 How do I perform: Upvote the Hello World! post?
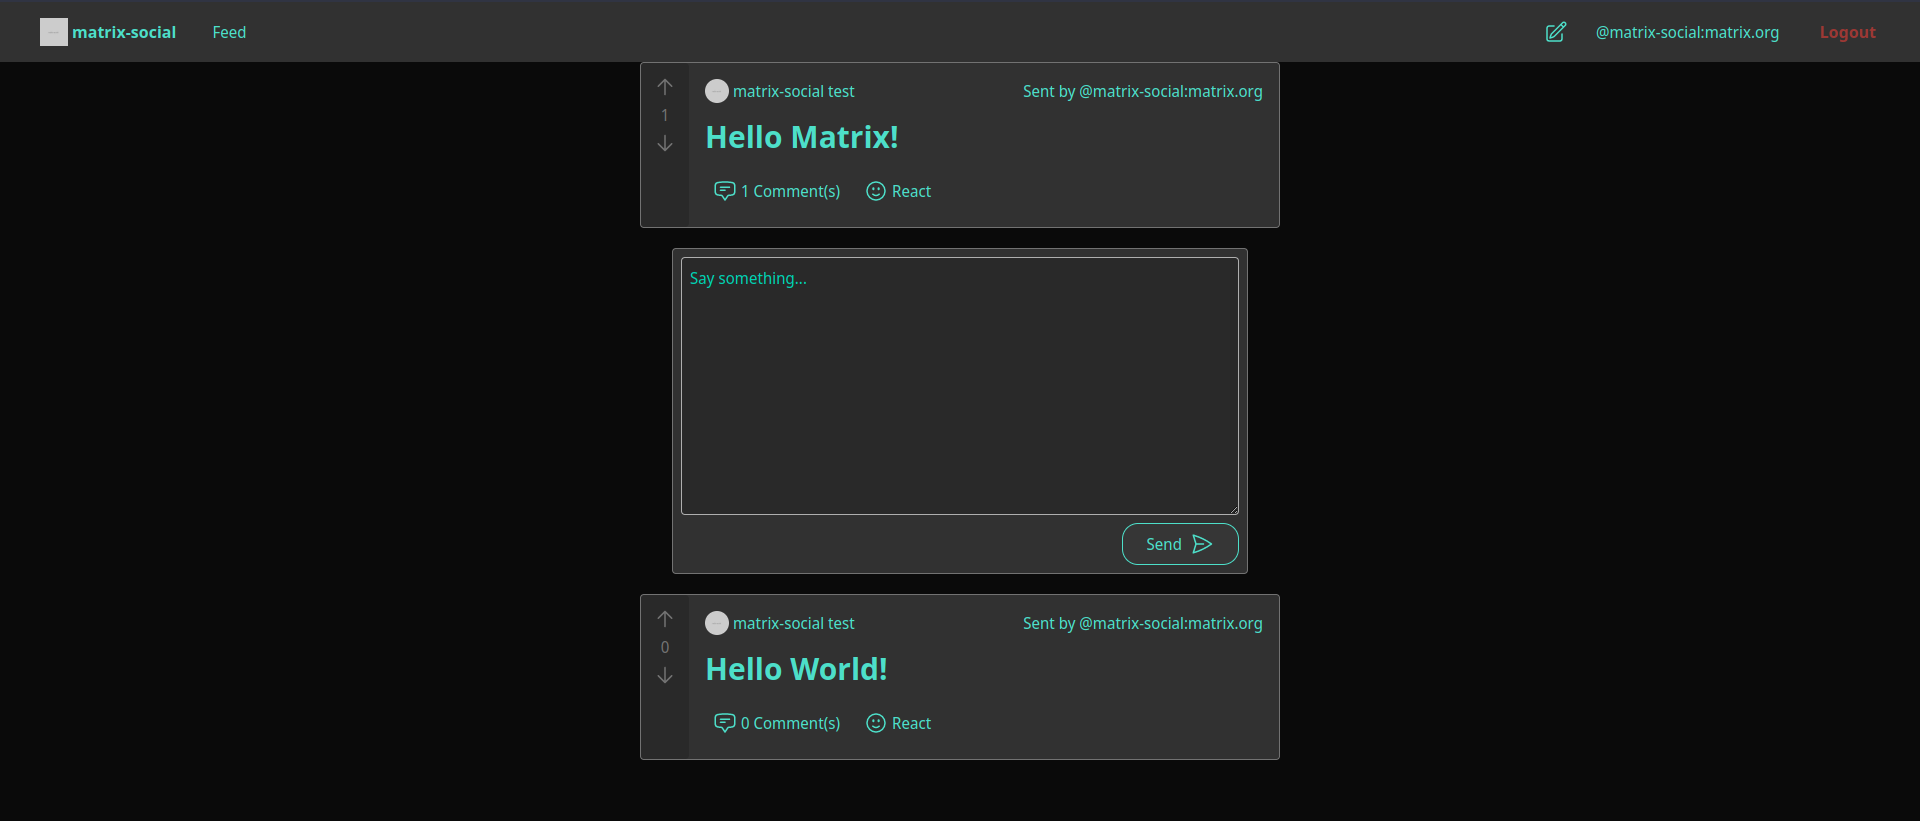point(665,619)
